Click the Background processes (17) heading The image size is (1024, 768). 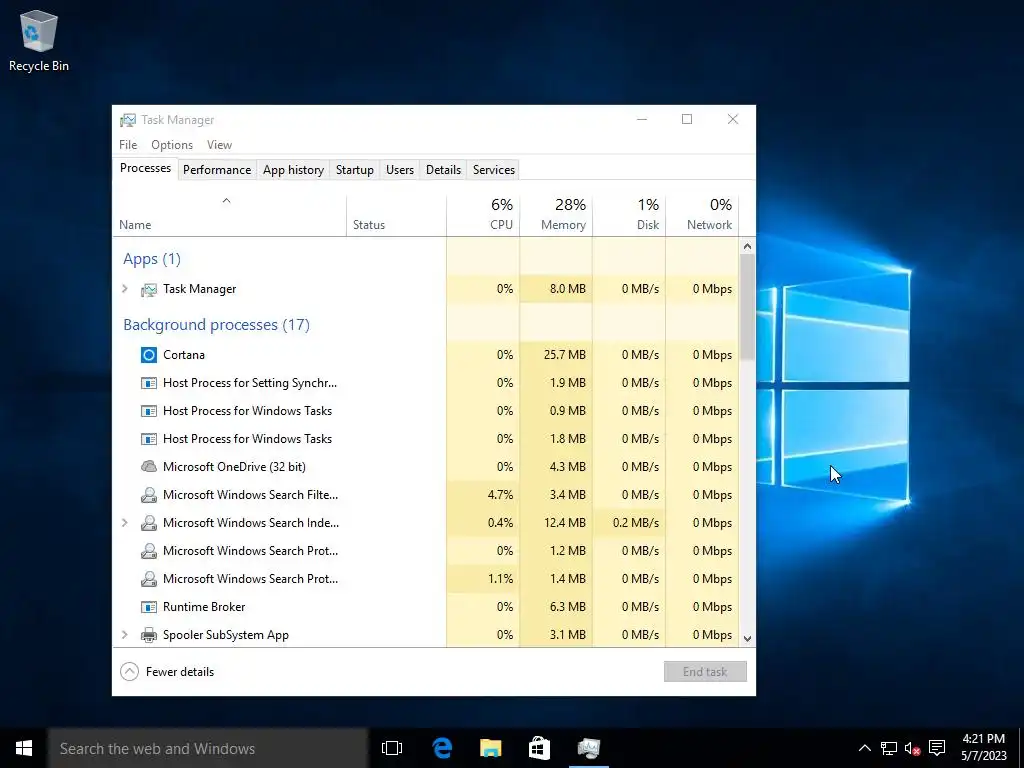(216, 325)
